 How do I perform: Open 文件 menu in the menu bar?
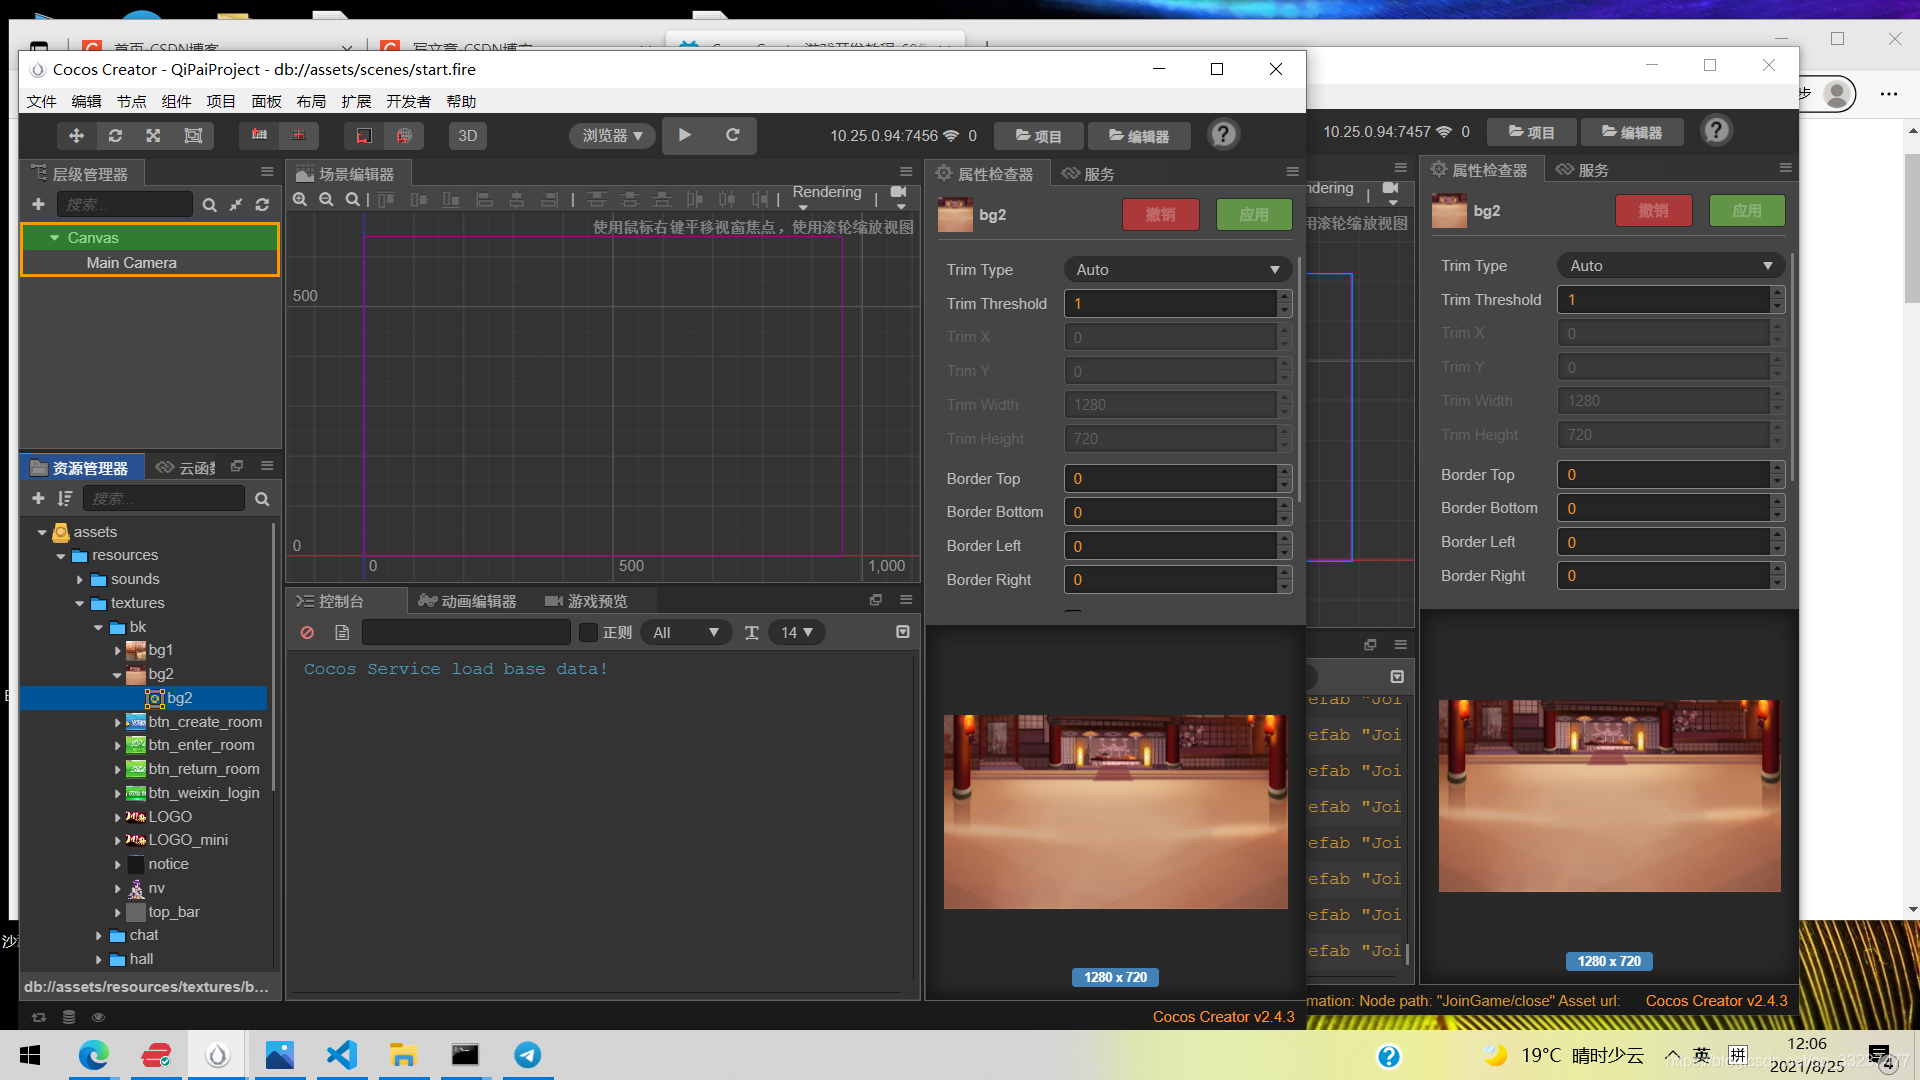41,101
